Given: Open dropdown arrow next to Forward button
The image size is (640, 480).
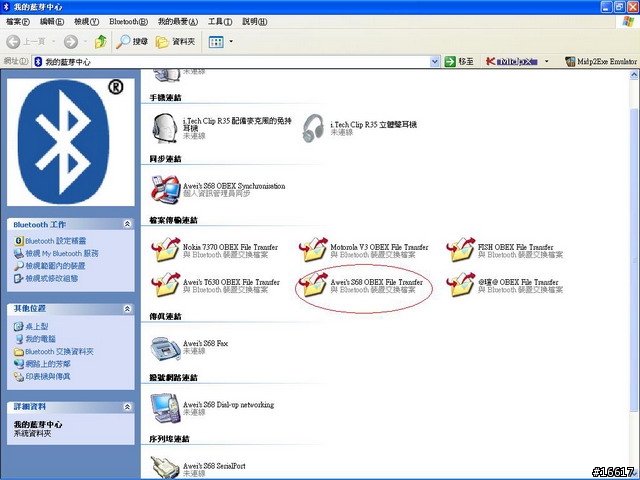Looking at the screenshot, I should pos(85,41).
